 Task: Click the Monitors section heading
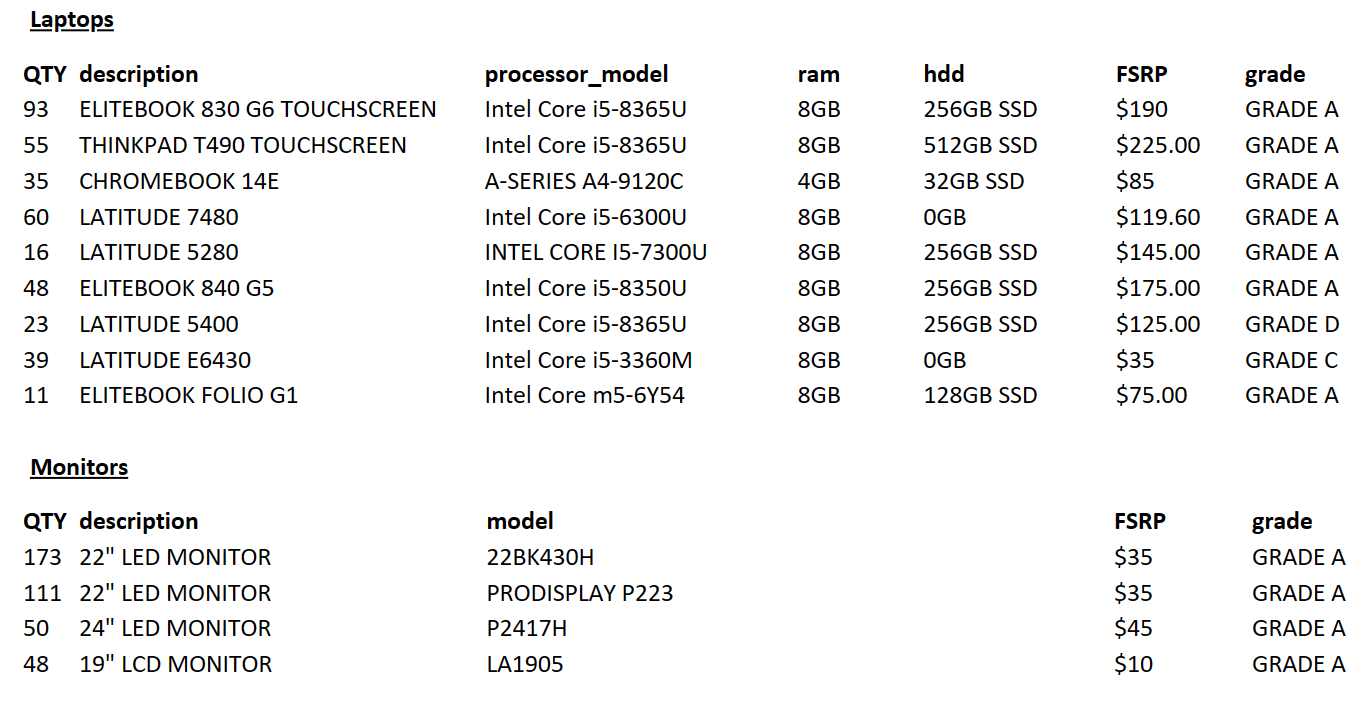click(x=79, y=467)
